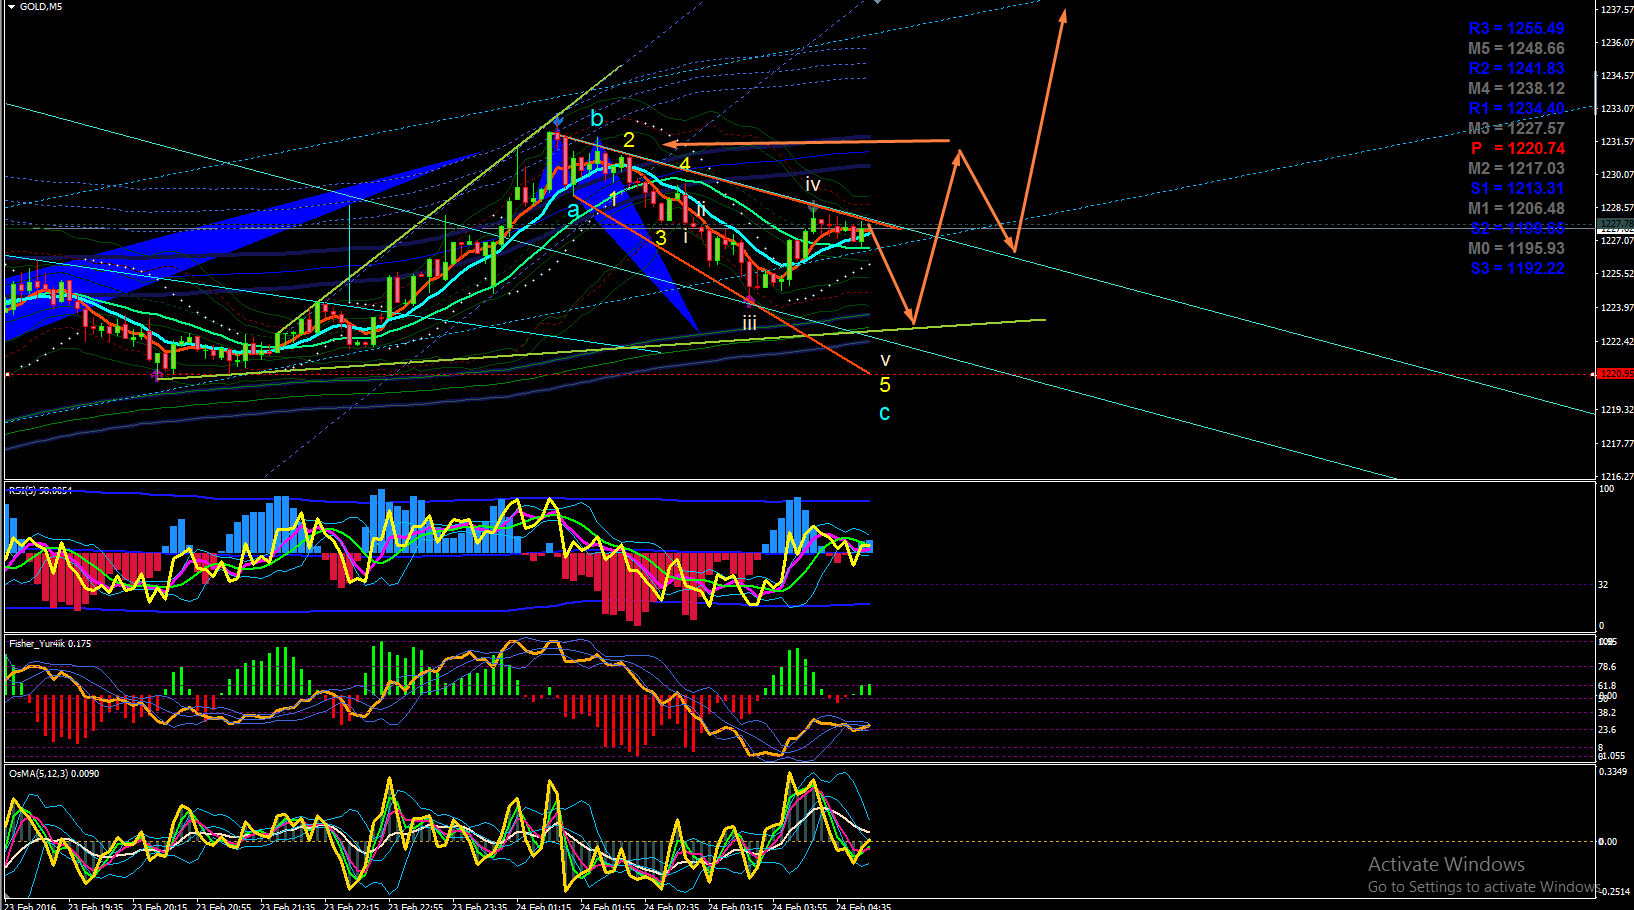Click the cyan wave label b

click(x=597, y=118)
